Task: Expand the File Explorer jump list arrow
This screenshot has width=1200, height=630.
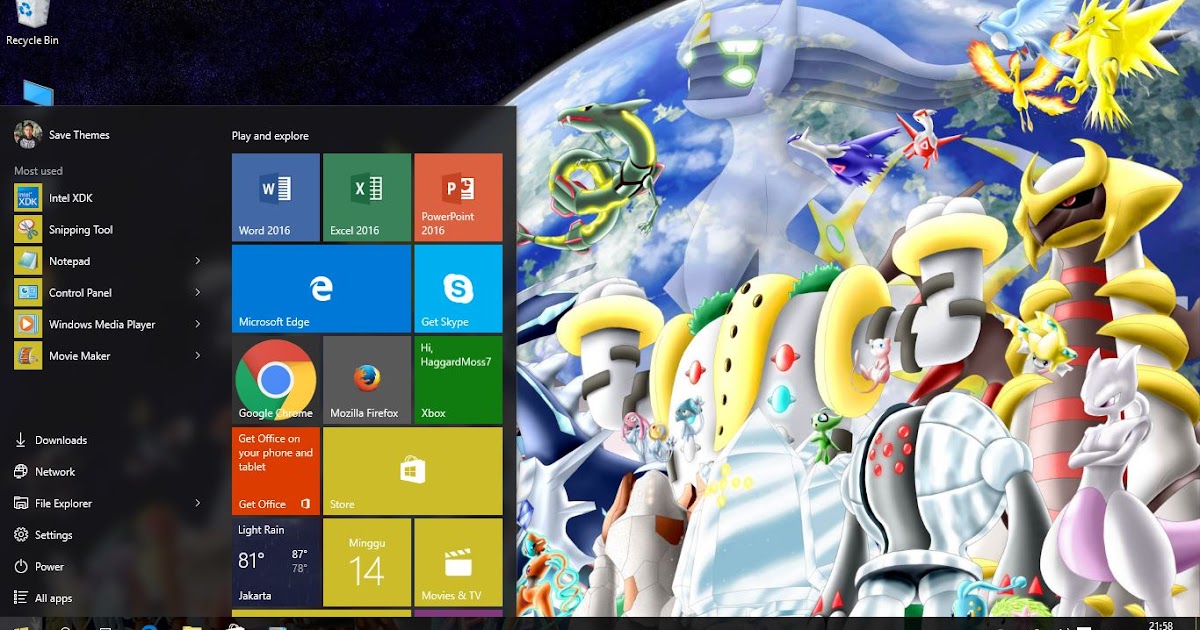Action: click(x=198, y=503)
